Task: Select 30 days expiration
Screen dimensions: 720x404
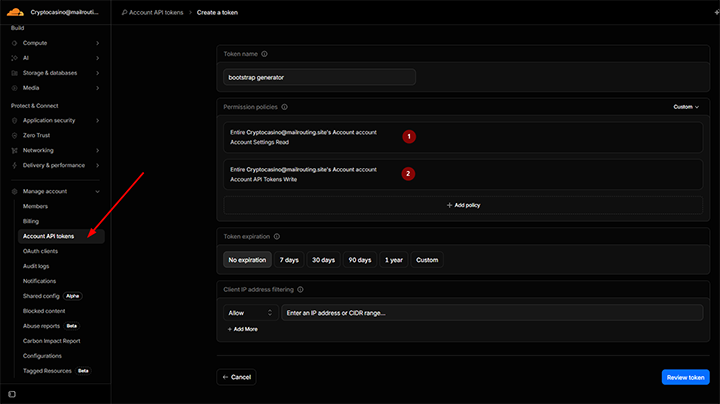Action: click(x=323, y=260)
